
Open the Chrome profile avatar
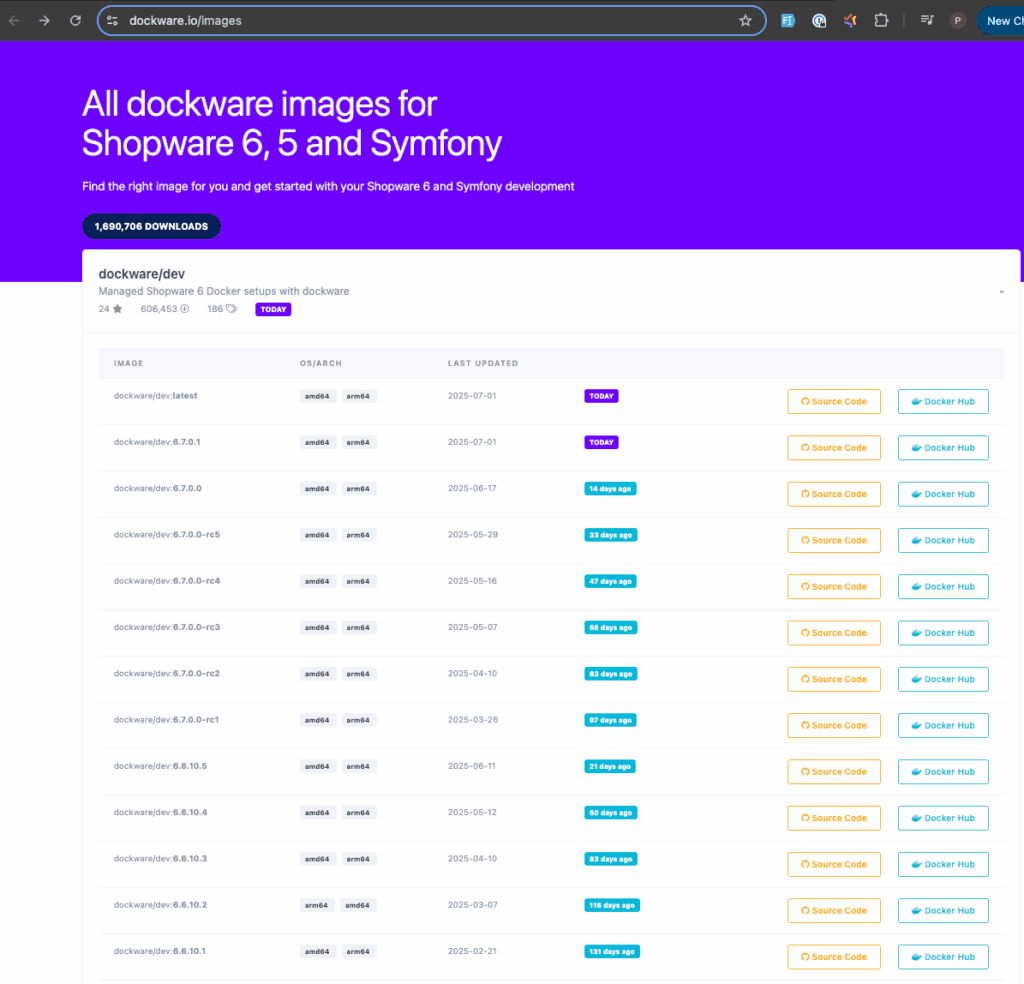958,20
